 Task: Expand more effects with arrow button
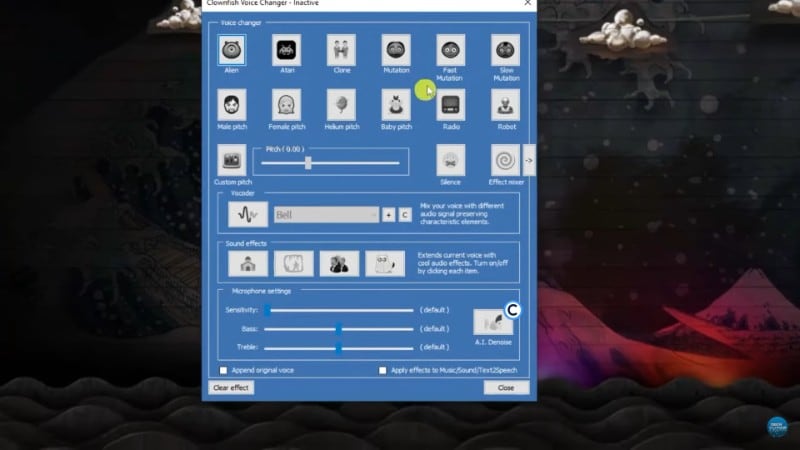(529, 160)
